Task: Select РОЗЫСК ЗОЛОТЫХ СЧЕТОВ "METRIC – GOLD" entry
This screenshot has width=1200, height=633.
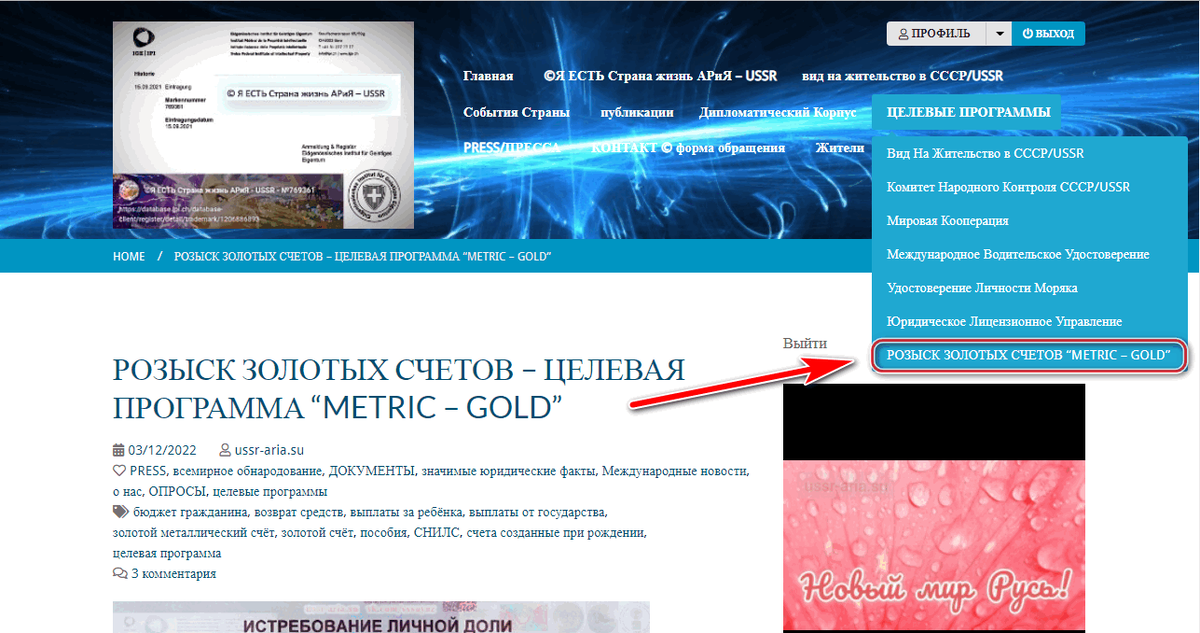Action: click(x=1029, y=356)
